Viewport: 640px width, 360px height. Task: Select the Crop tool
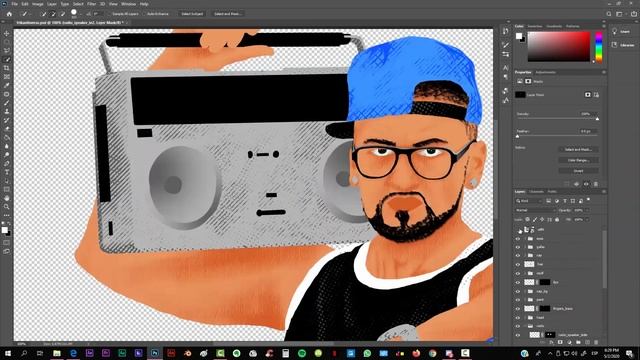tap(7, 68)
